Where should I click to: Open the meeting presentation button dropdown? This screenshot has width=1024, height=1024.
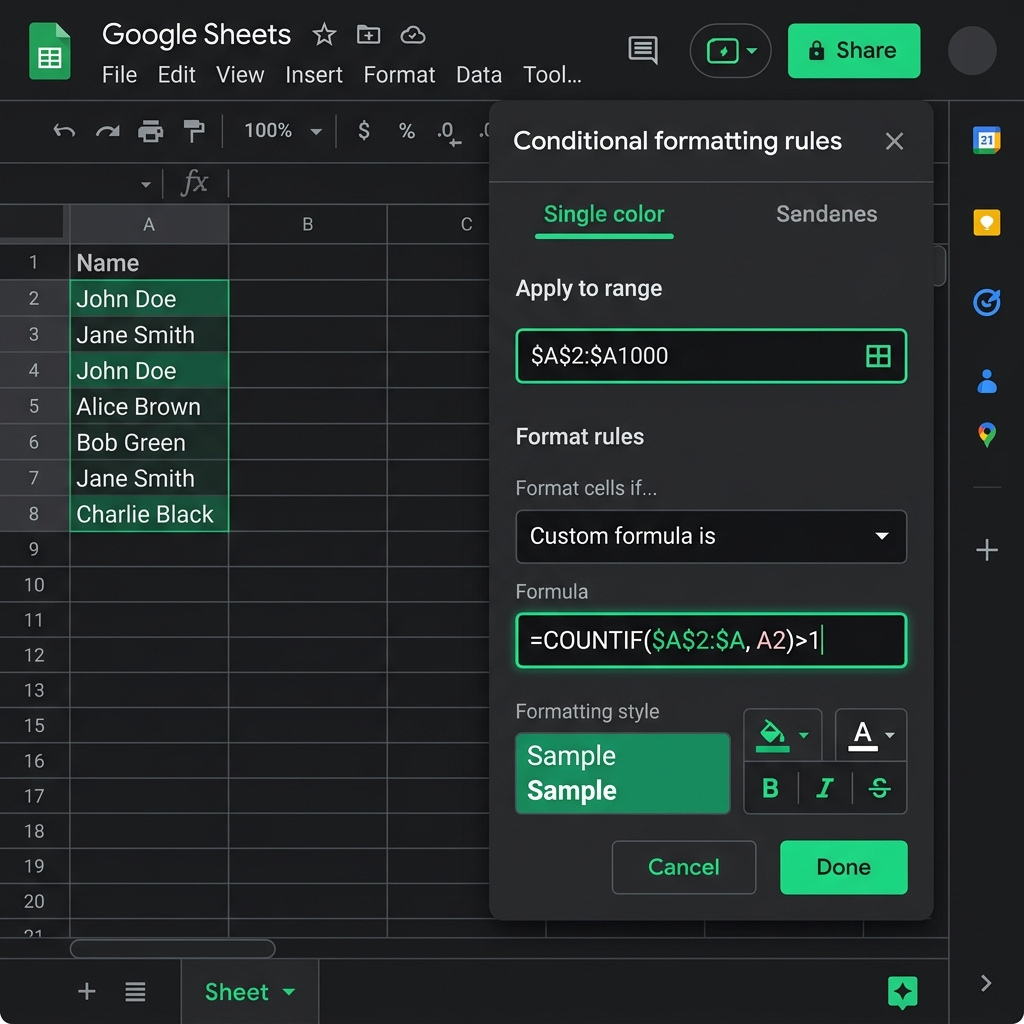[730, 51]
